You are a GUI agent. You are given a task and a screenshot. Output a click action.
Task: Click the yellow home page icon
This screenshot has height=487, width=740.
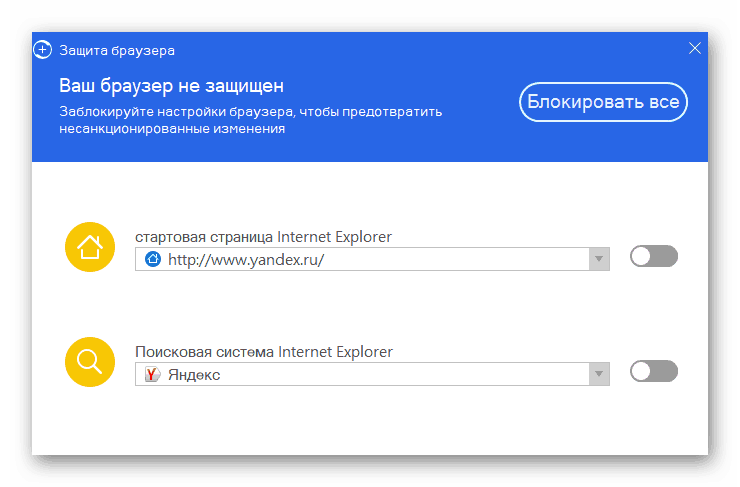(90, 246)
